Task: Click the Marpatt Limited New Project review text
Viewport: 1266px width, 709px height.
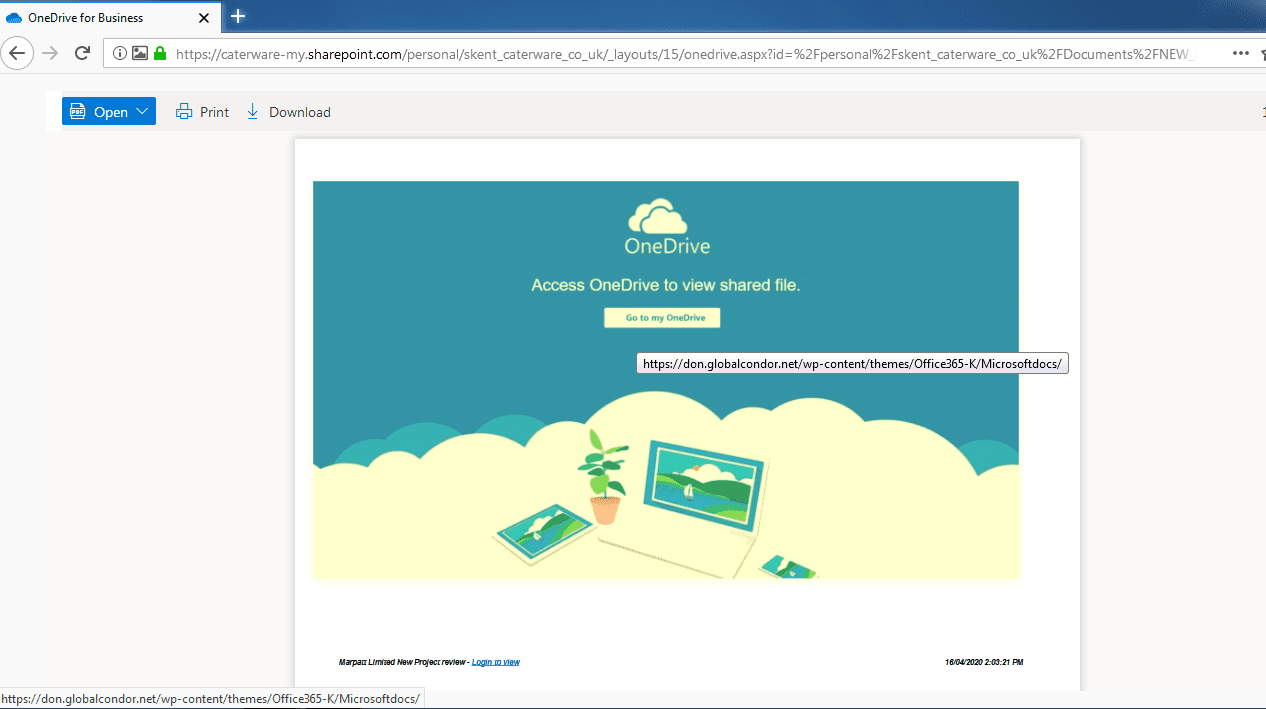Action: tap(402, 662)
